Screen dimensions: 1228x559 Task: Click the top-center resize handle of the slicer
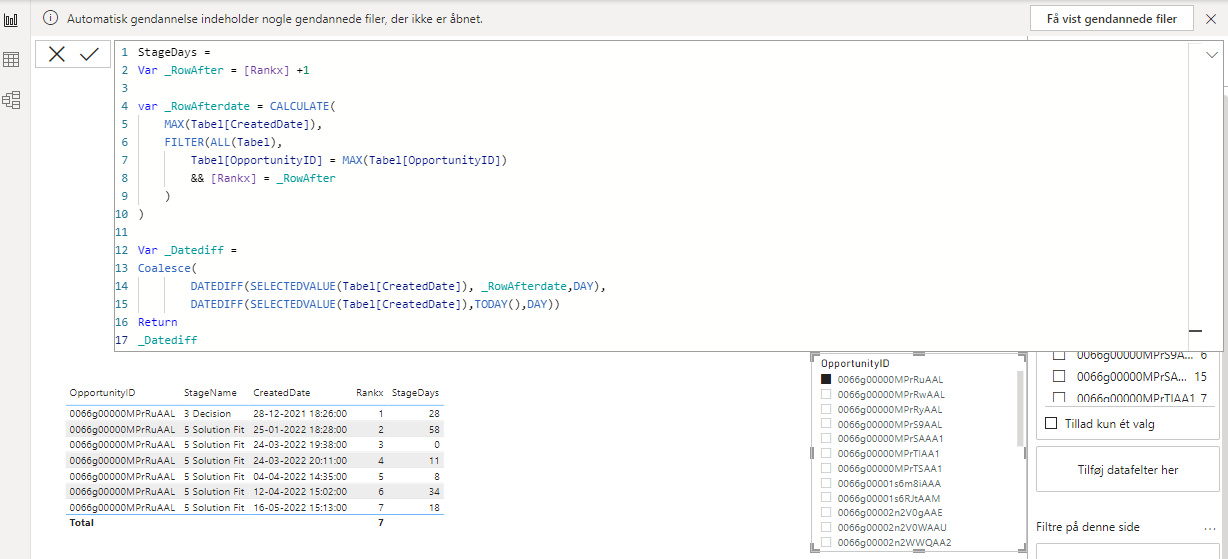click(918, 353)
